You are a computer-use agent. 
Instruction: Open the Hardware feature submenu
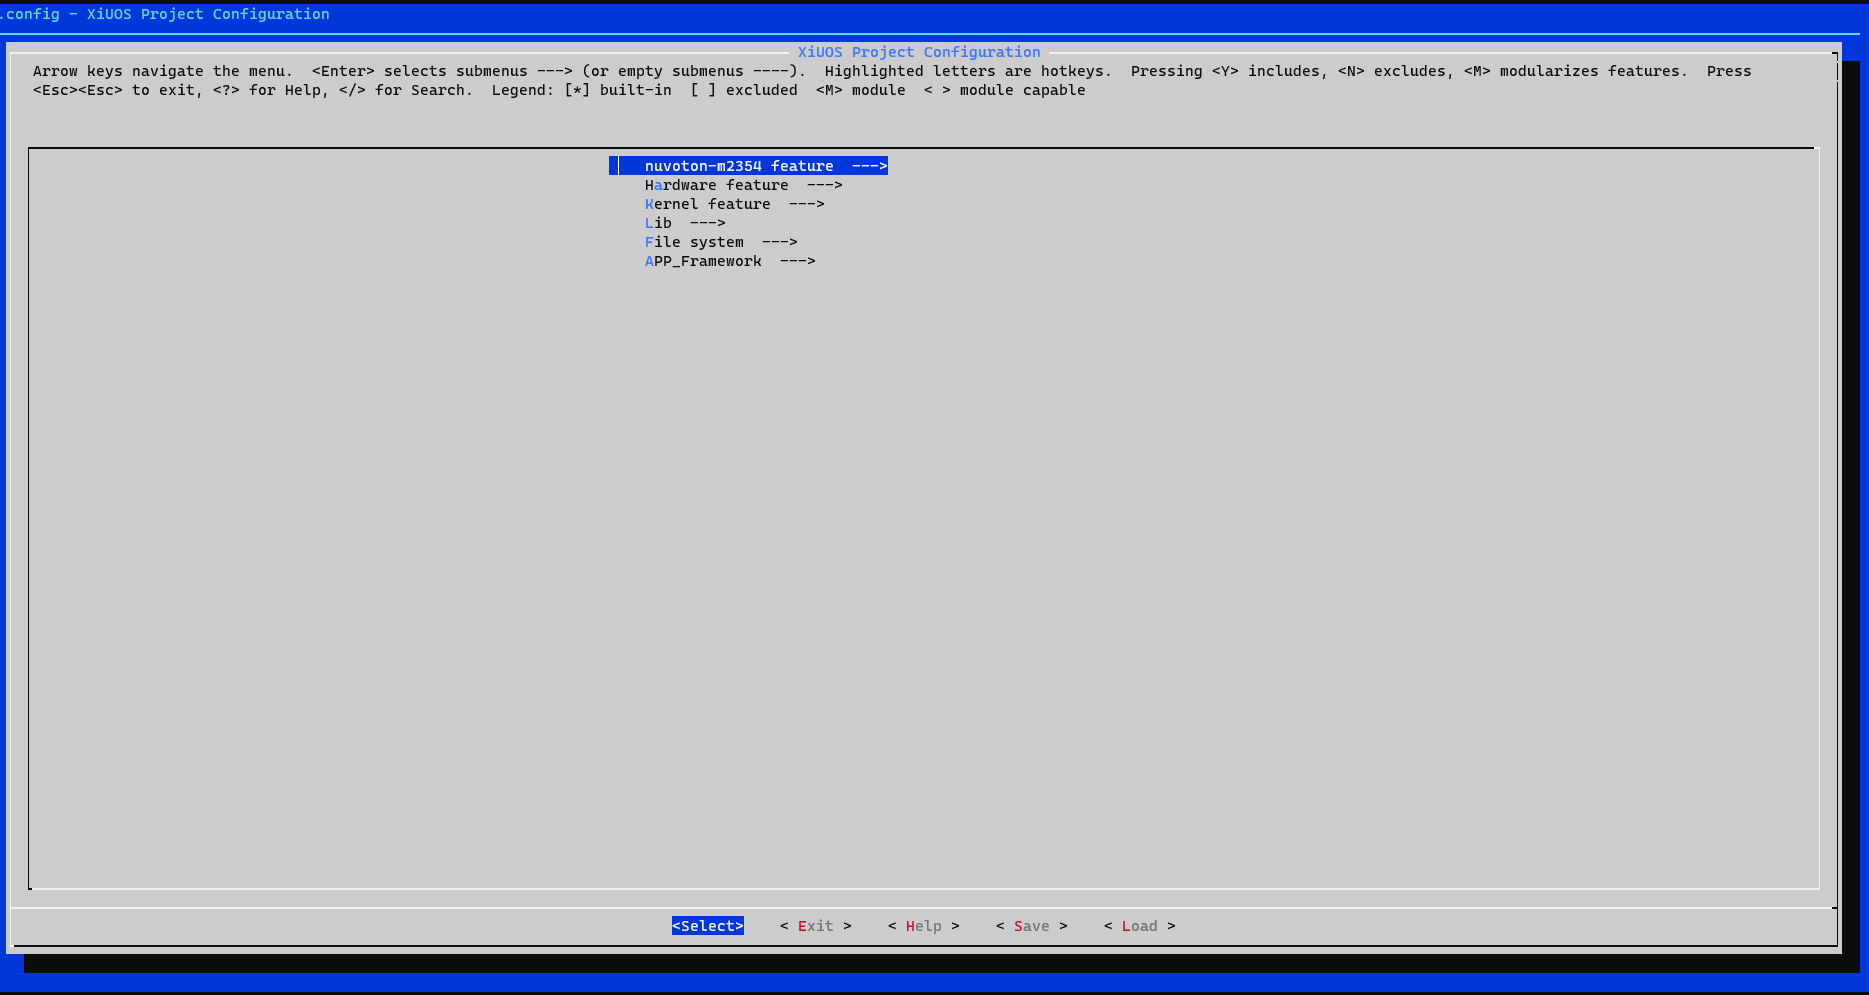(743, 185)
